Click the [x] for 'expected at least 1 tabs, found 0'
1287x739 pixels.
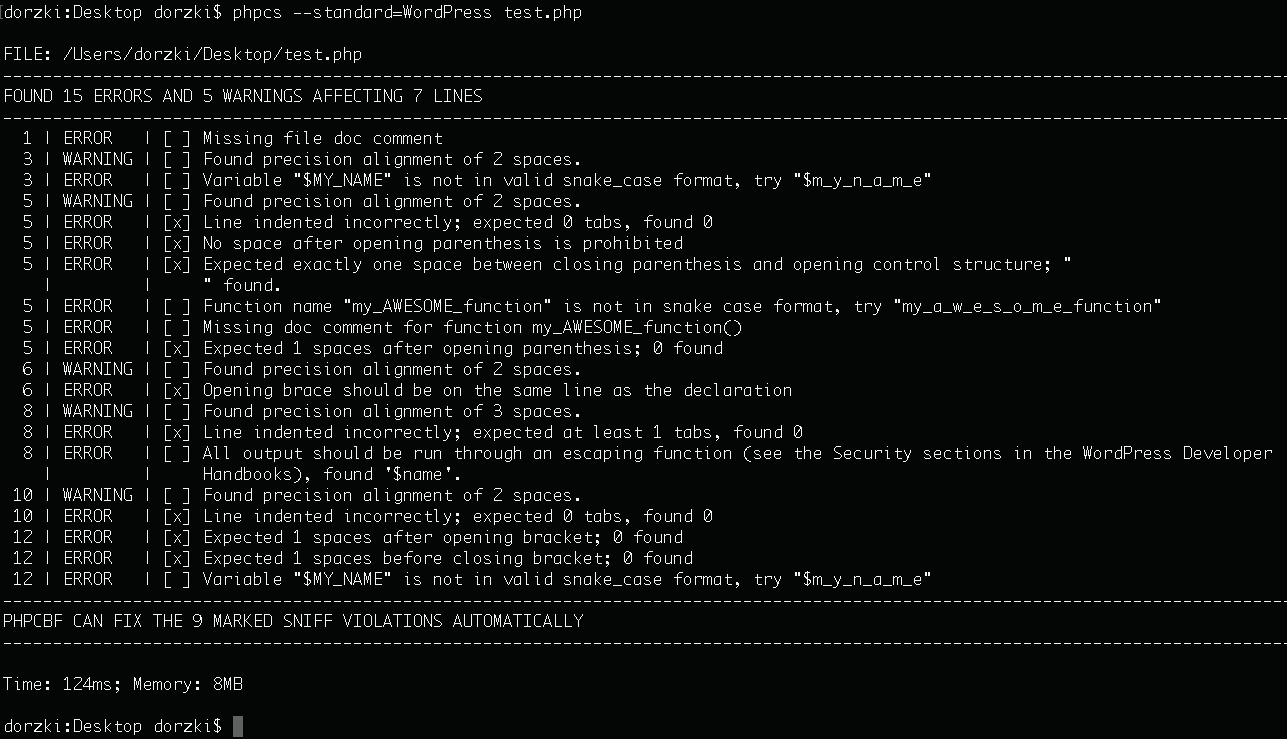click(x=177, y=432)
